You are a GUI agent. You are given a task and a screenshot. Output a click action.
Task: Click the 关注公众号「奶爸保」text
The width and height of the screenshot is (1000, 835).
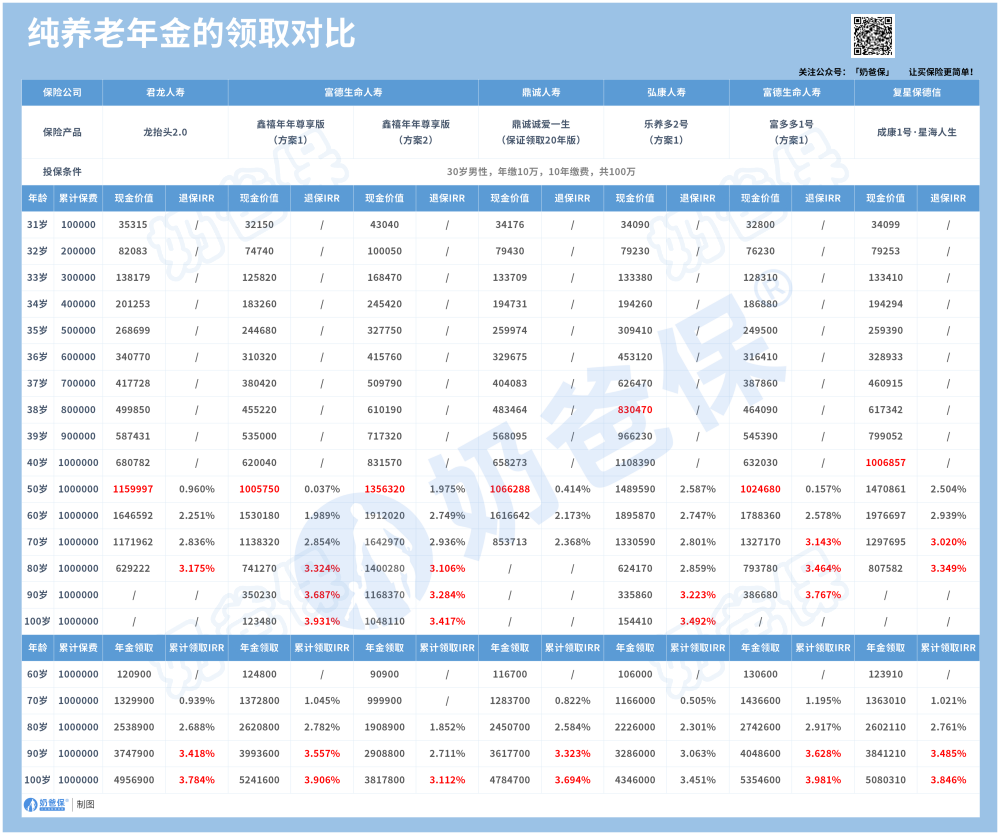click(844, 72)
